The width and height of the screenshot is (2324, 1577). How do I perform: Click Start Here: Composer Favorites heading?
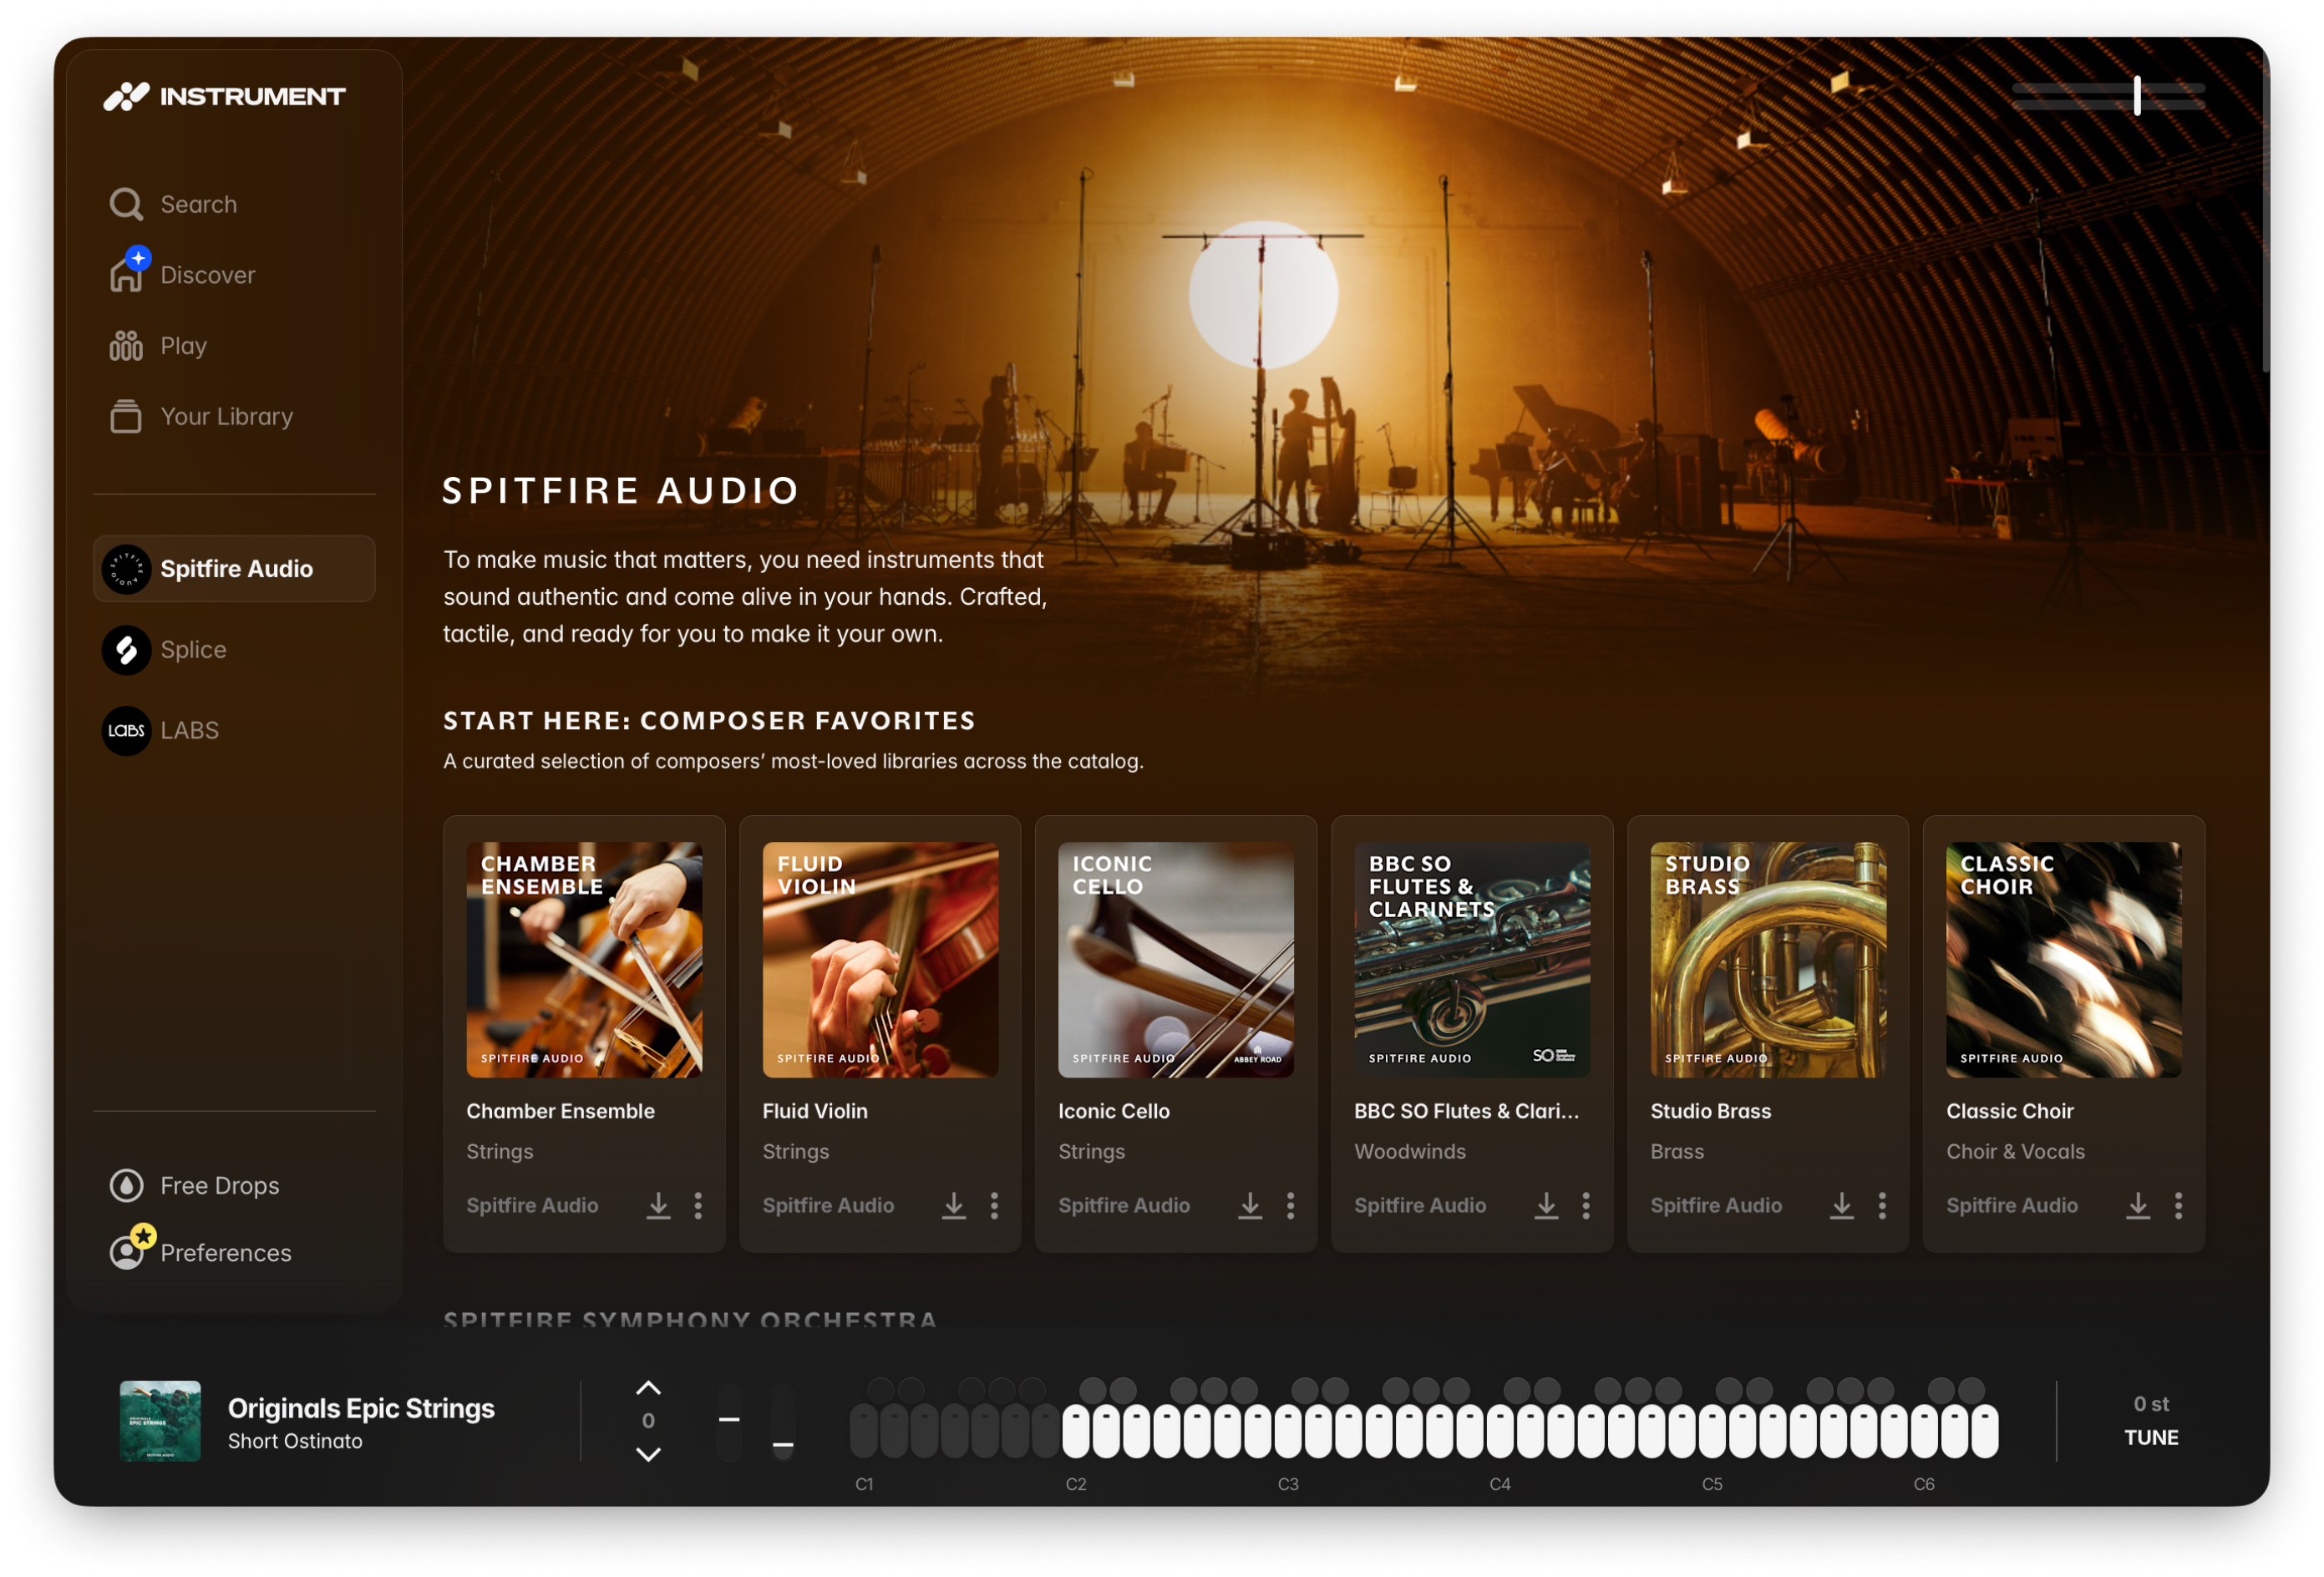point(709,720)
